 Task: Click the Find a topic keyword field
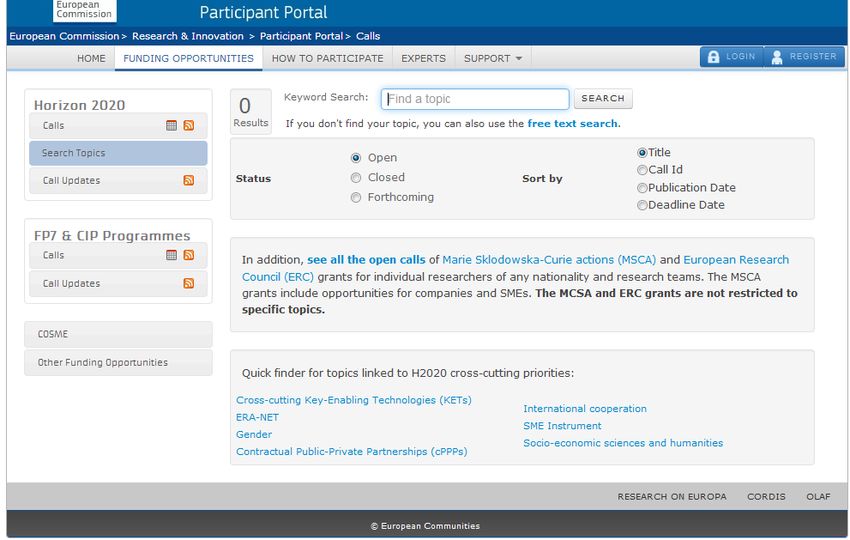(475, 99)
